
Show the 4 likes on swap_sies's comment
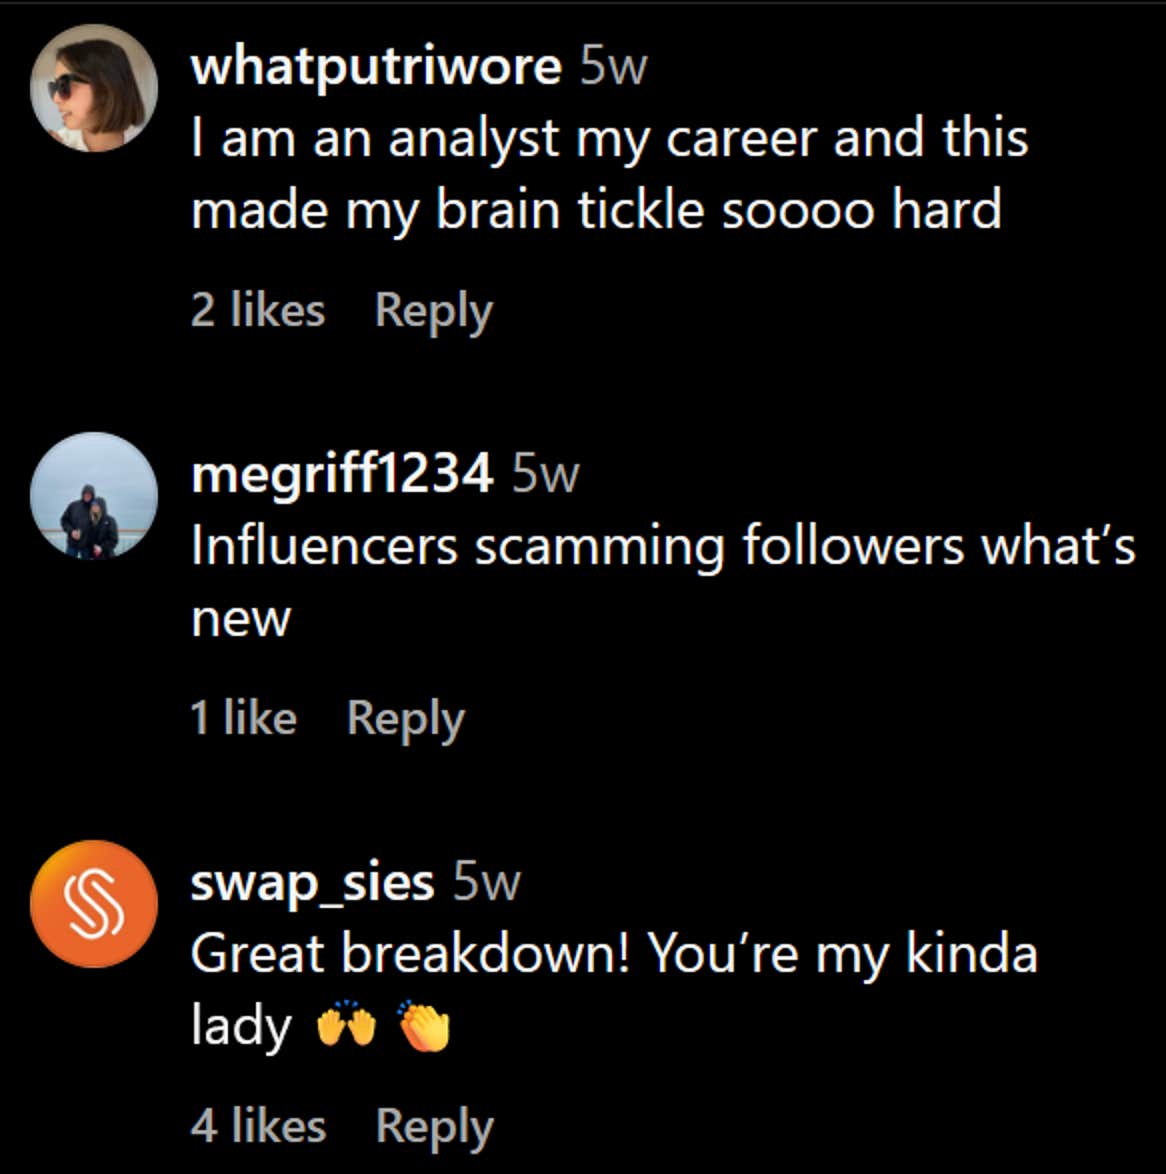258,1126
